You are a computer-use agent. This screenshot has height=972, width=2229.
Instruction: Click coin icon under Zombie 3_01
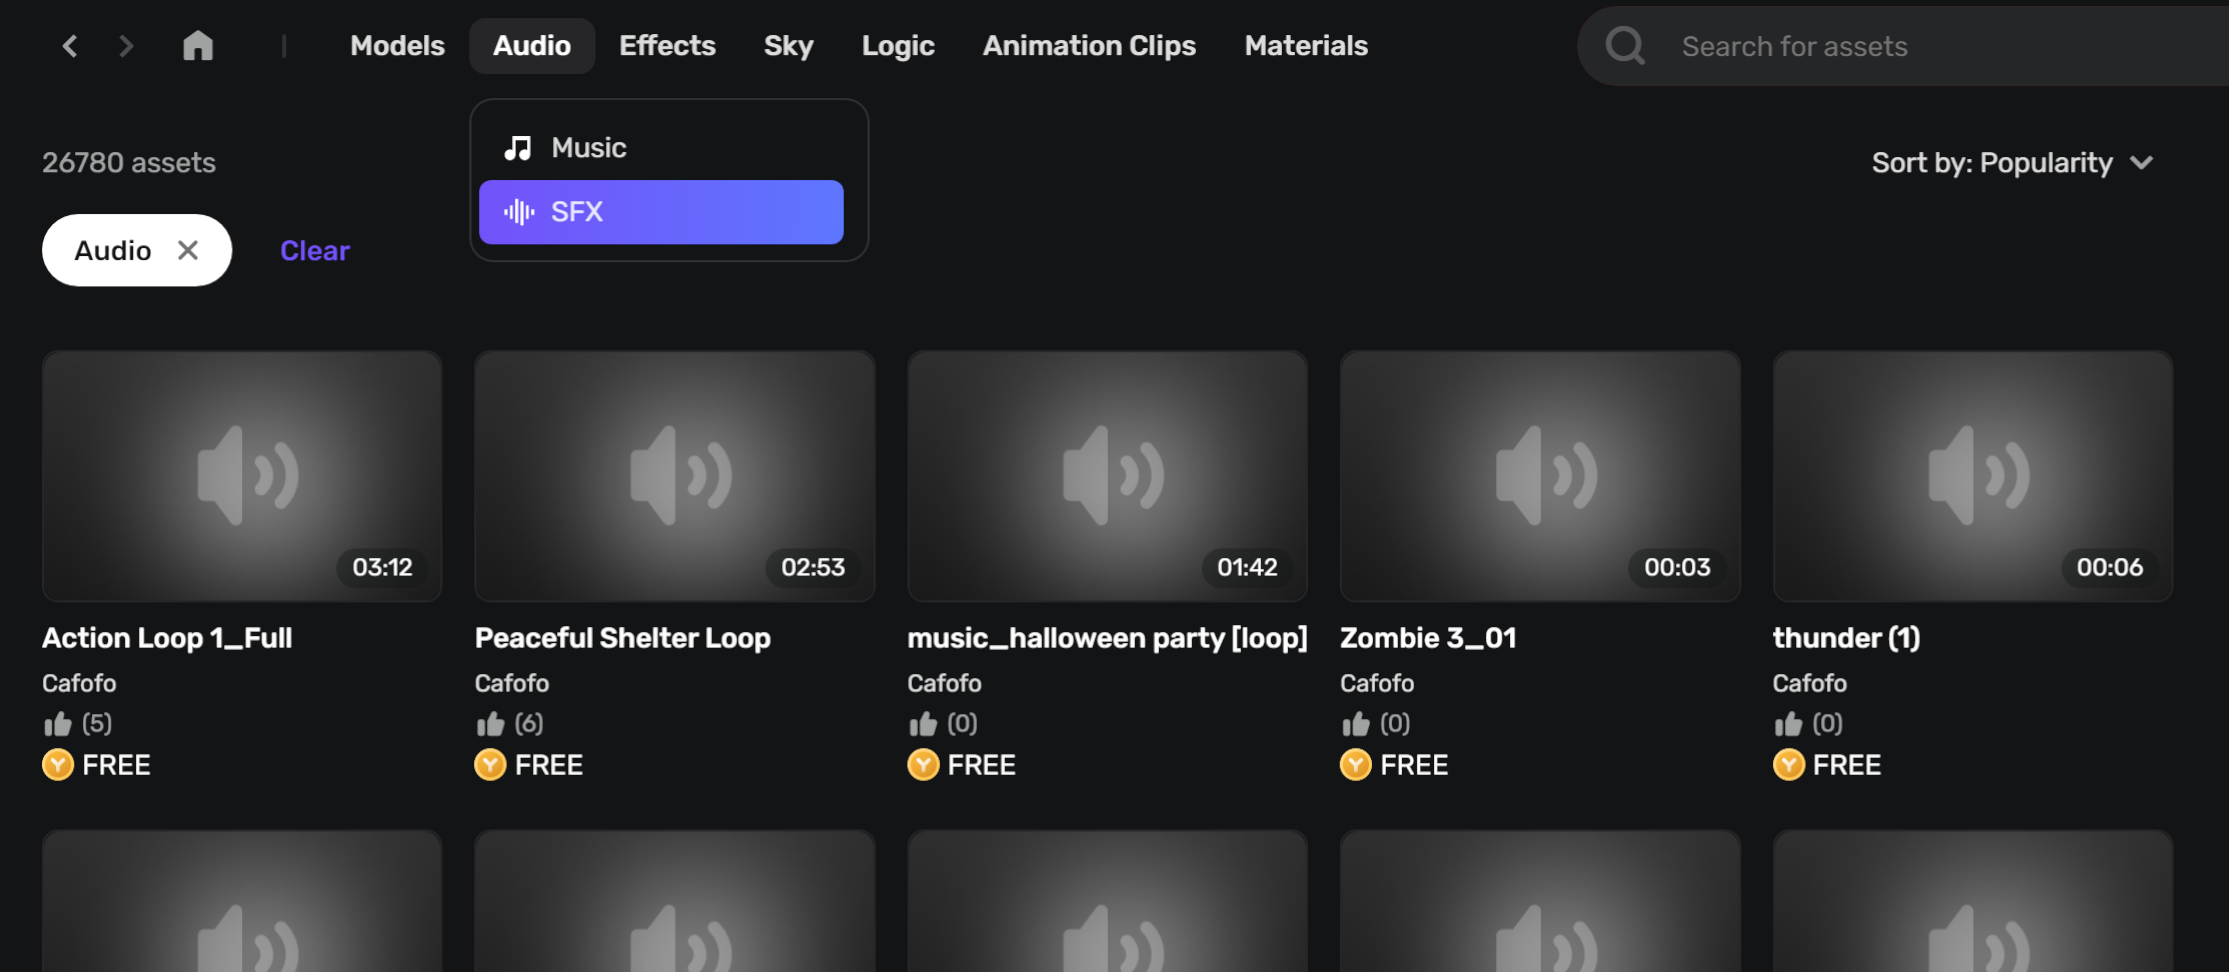tap(1356, 765)
